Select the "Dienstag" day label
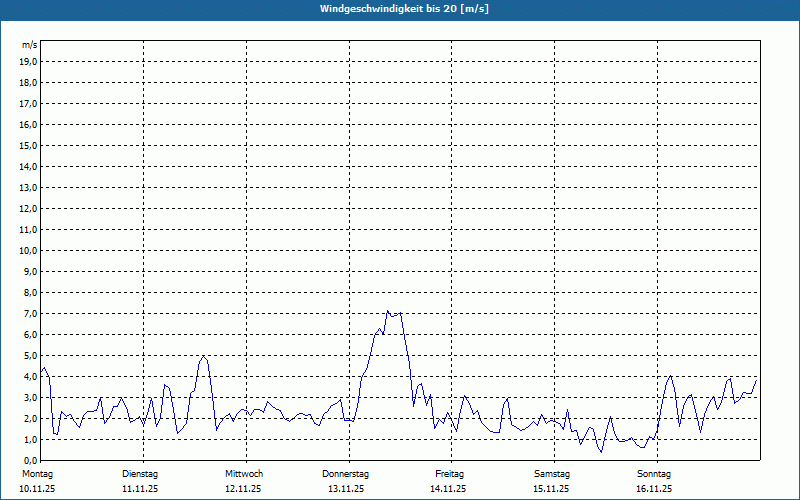 (140, 473)
